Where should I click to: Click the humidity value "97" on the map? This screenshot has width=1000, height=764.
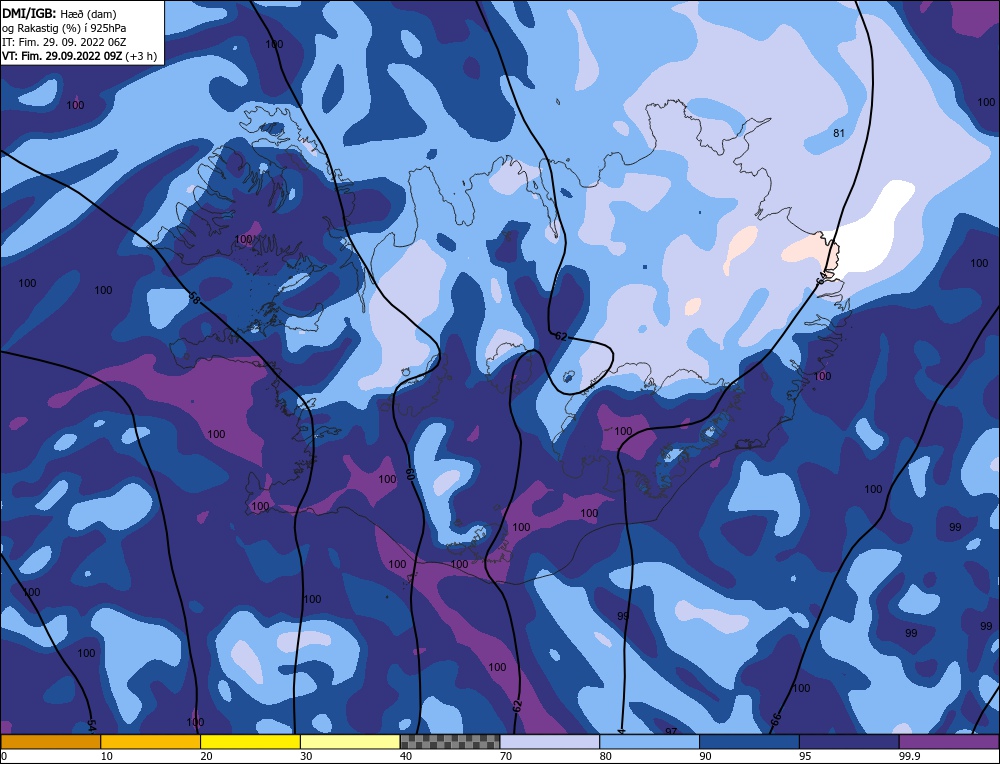671,730
